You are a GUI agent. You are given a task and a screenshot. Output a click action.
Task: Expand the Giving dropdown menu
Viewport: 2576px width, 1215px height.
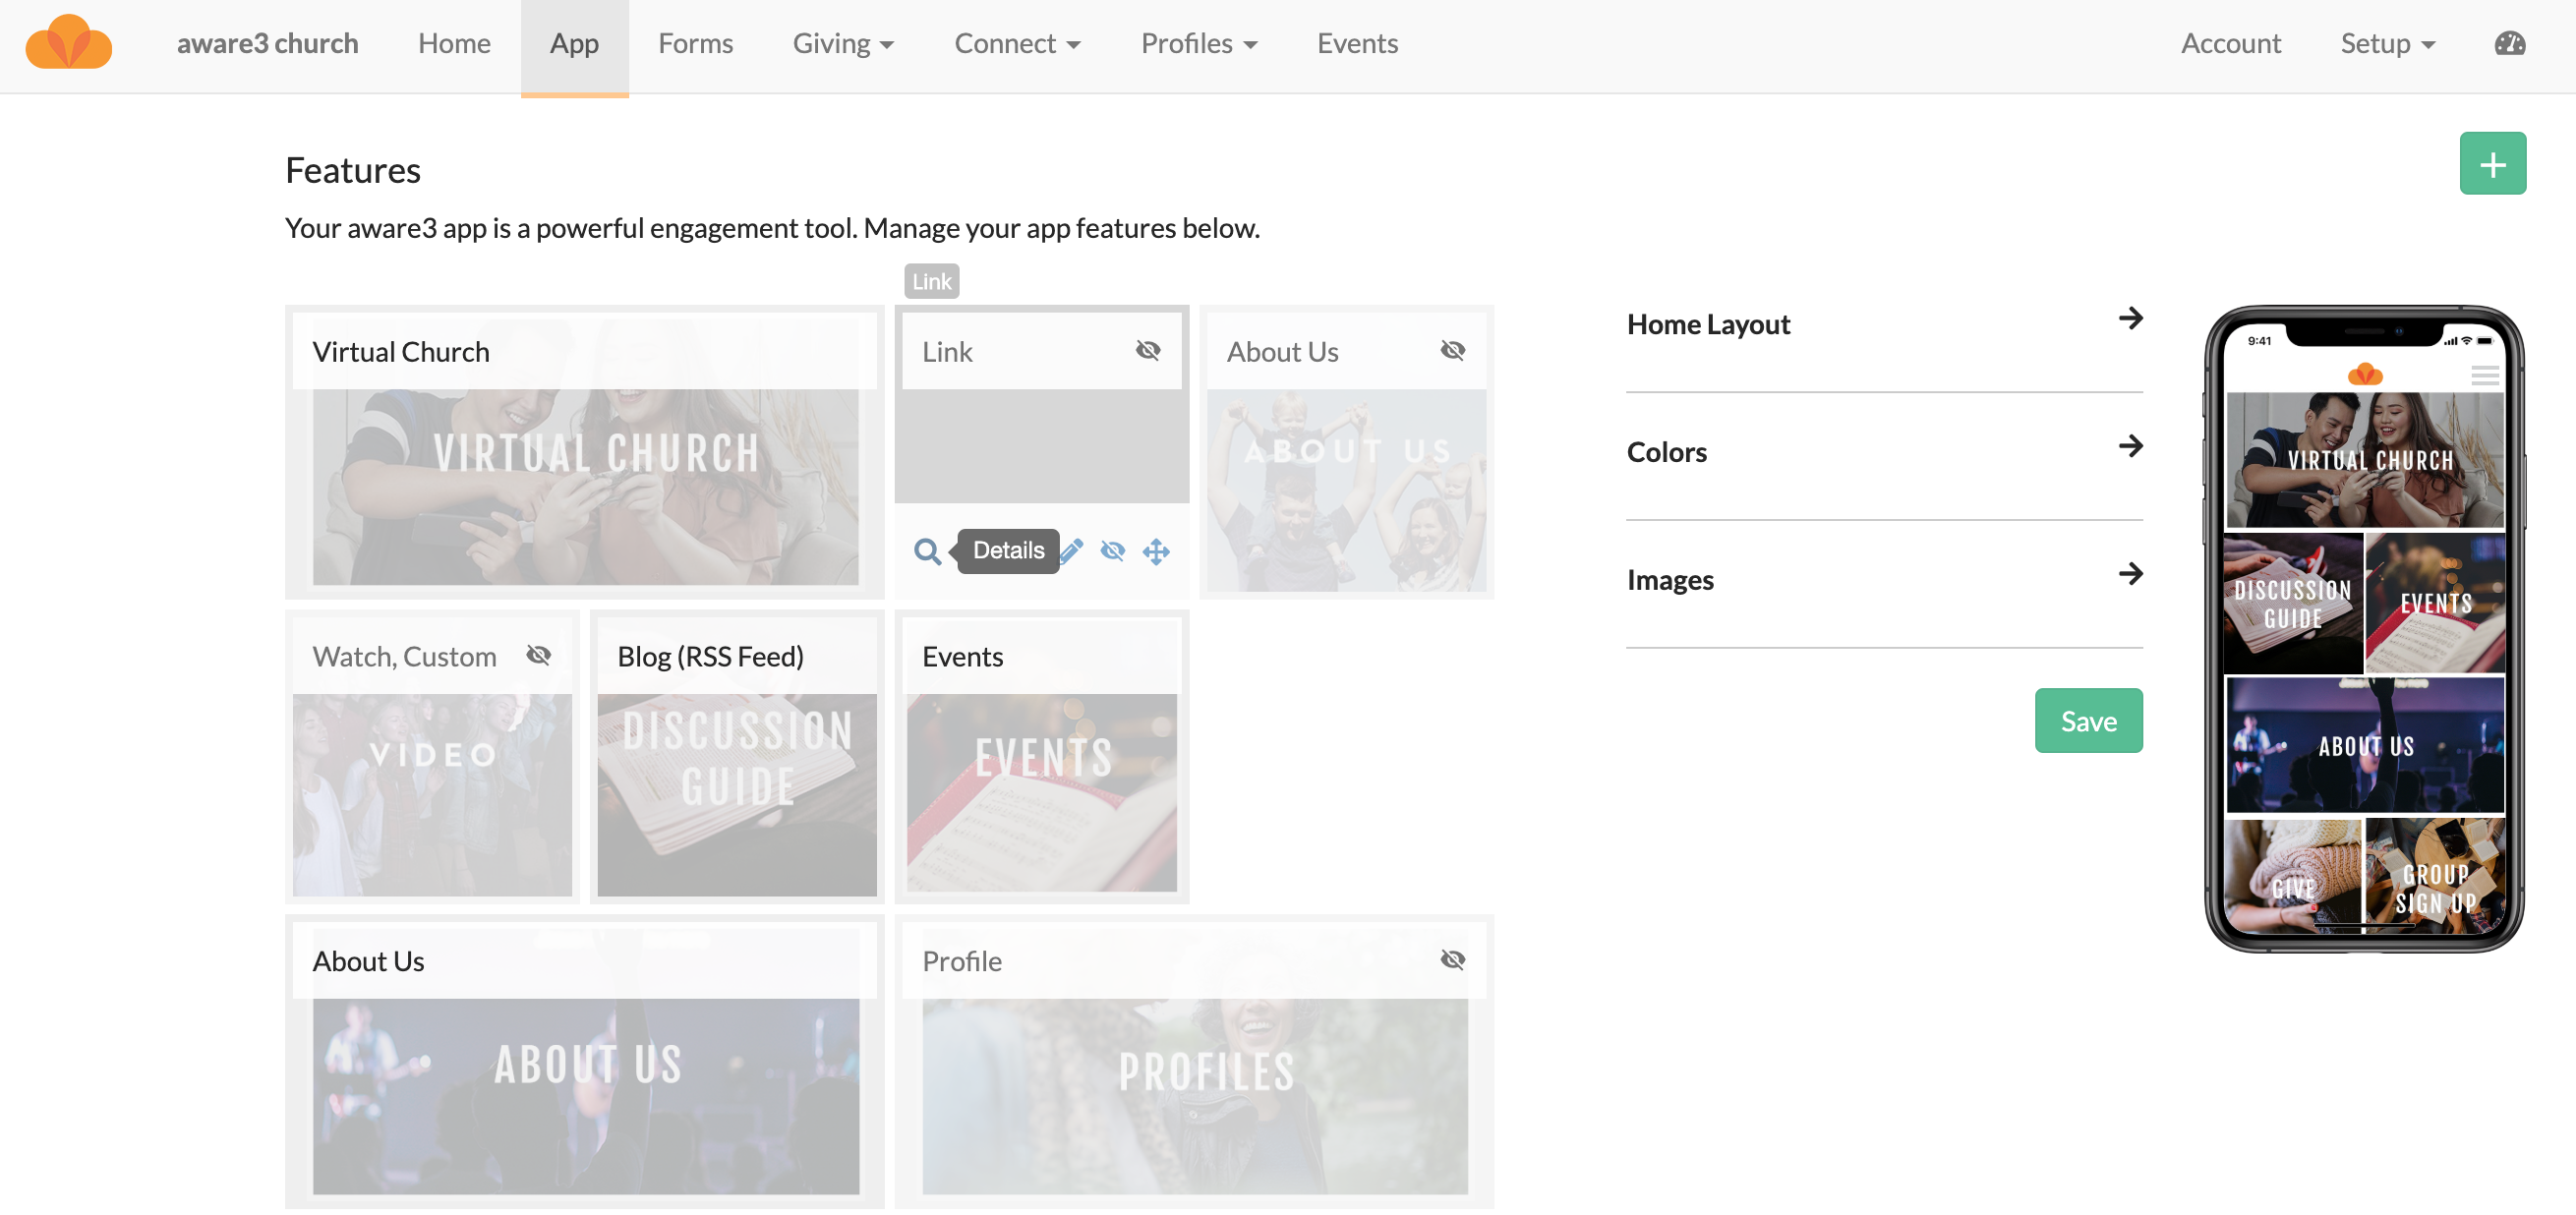(843, 44)
